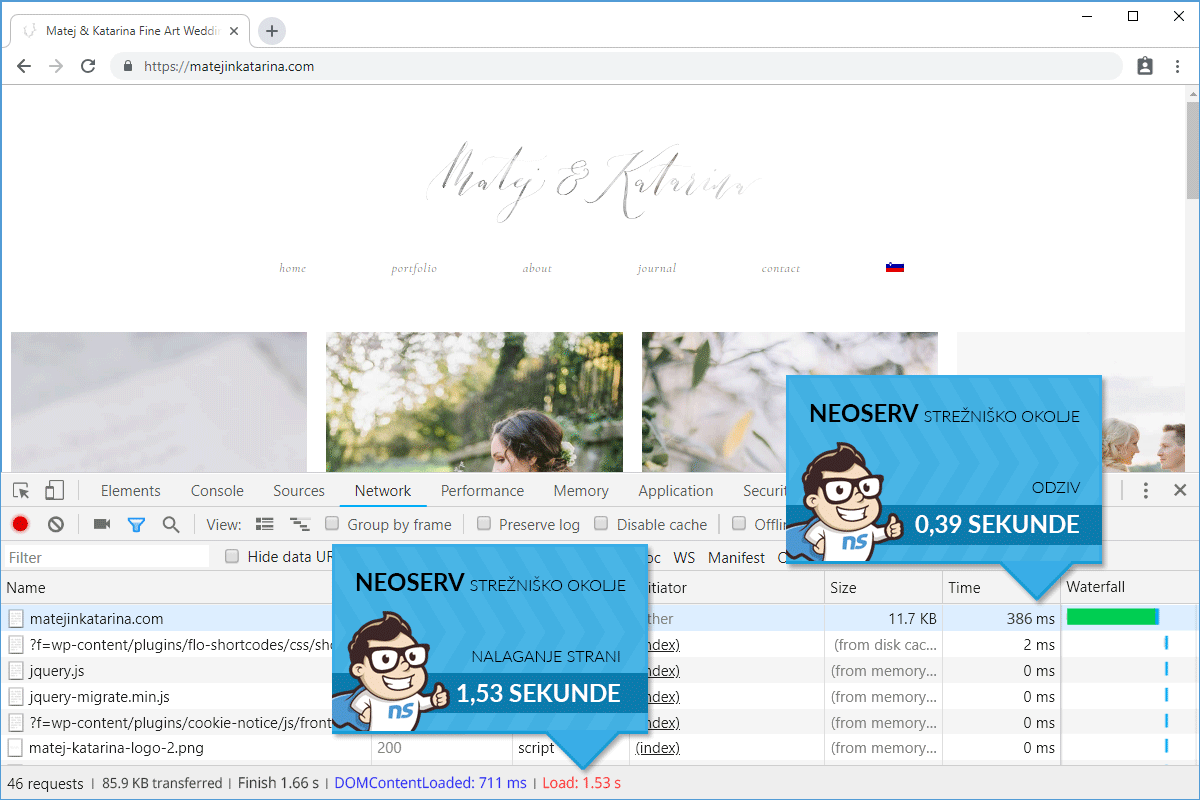Select the Slovenian flag language switcher

pos(894,268)
